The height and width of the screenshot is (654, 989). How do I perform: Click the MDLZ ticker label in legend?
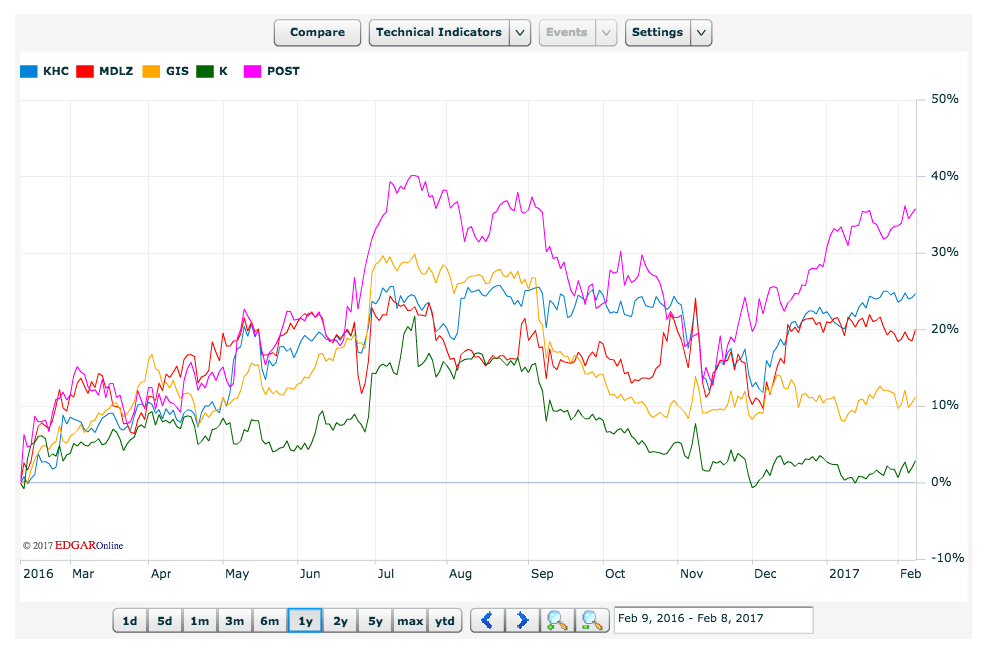coord(116,71)
